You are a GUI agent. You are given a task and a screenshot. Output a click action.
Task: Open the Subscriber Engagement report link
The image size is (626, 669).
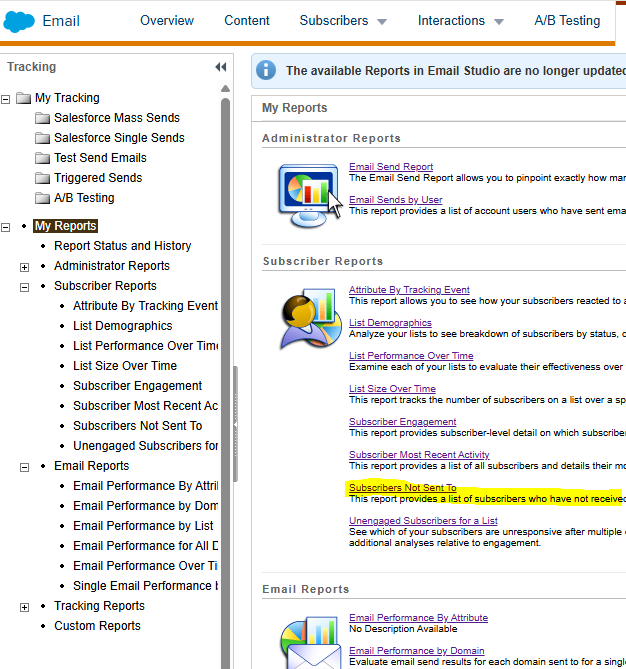coord(402,422)
